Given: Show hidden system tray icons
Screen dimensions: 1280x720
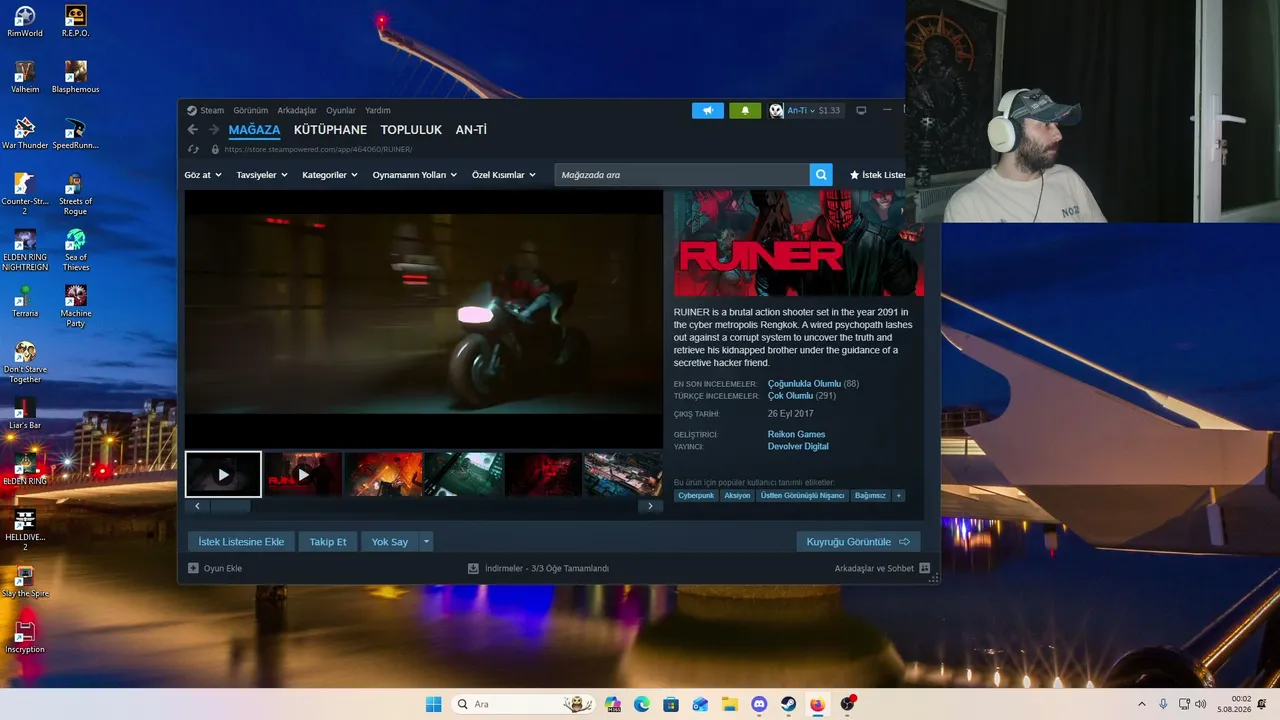Looking at the screenshot, I should coord(1141,704).
